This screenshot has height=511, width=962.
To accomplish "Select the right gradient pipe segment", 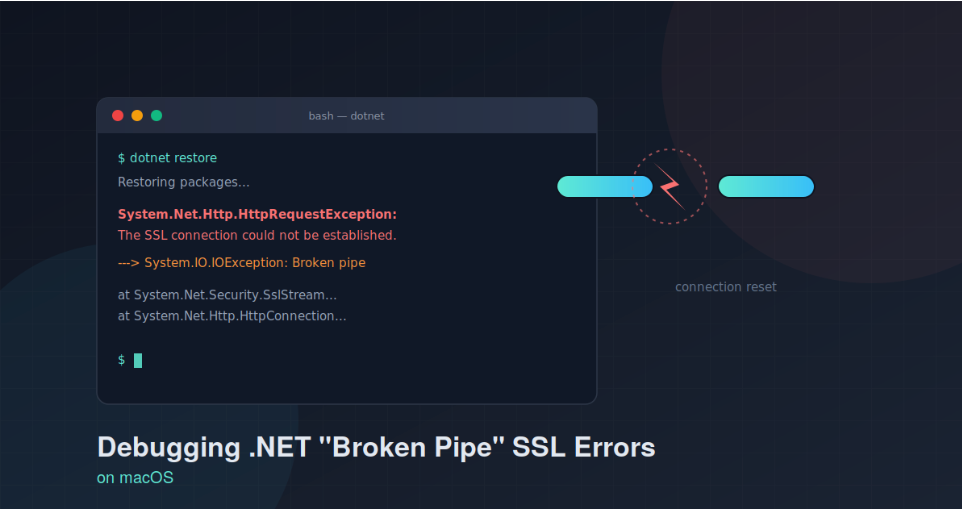I will [766, 186].
